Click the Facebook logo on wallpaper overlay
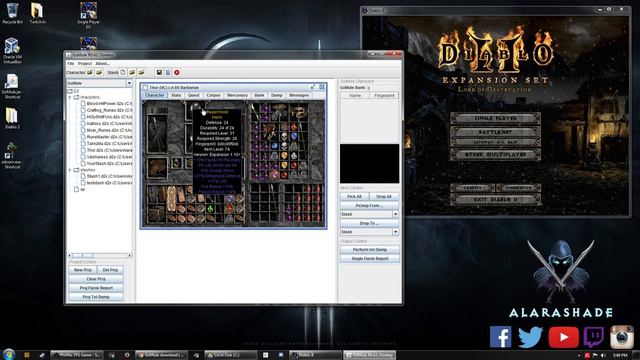Image resolution: width=640 pixels, height=360 pixels. (500, 337)
